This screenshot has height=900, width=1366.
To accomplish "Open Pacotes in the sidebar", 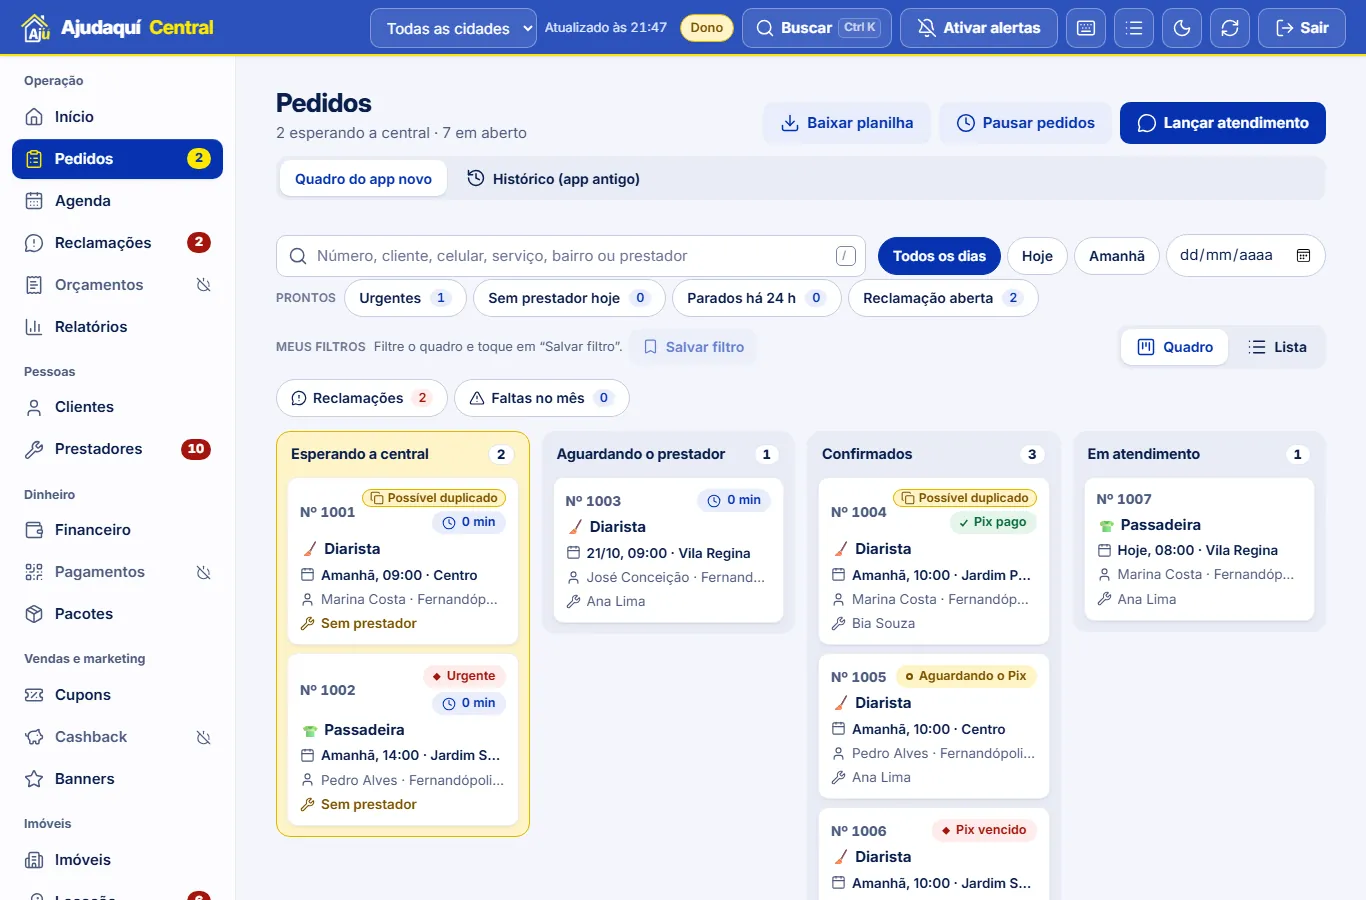I will [117, 614].
